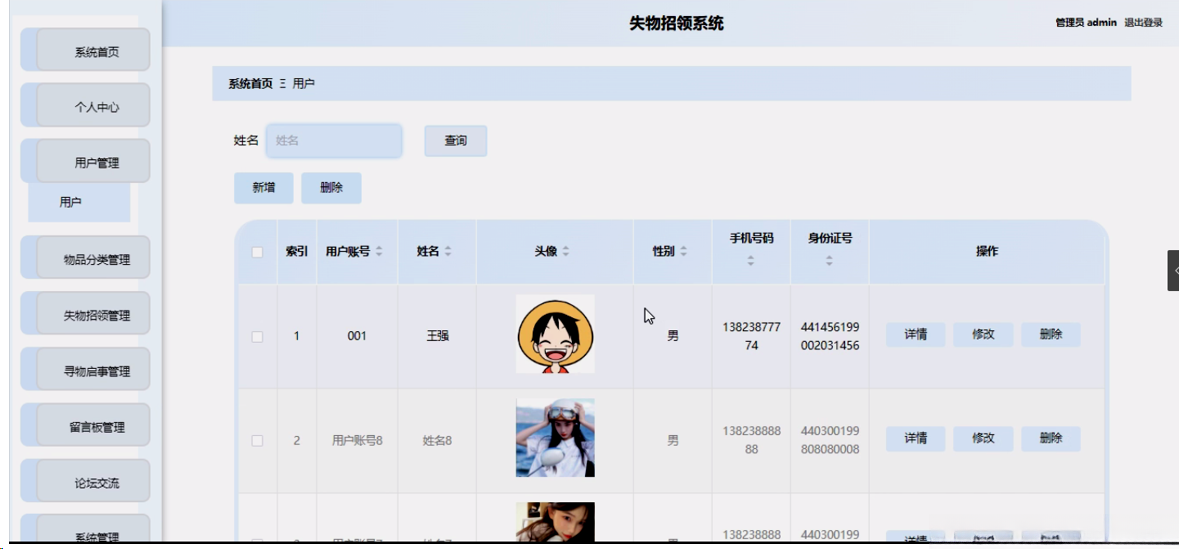Open 留言板管理 menu
The image size is (1179, 549).
point(92,425)
